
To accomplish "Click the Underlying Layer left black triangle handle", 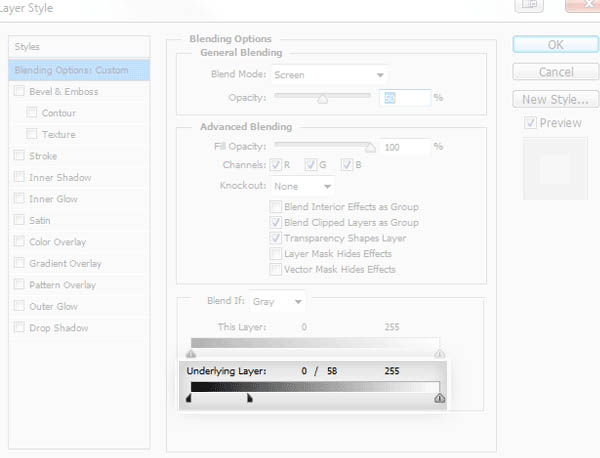I will click(x=191, y=399).
